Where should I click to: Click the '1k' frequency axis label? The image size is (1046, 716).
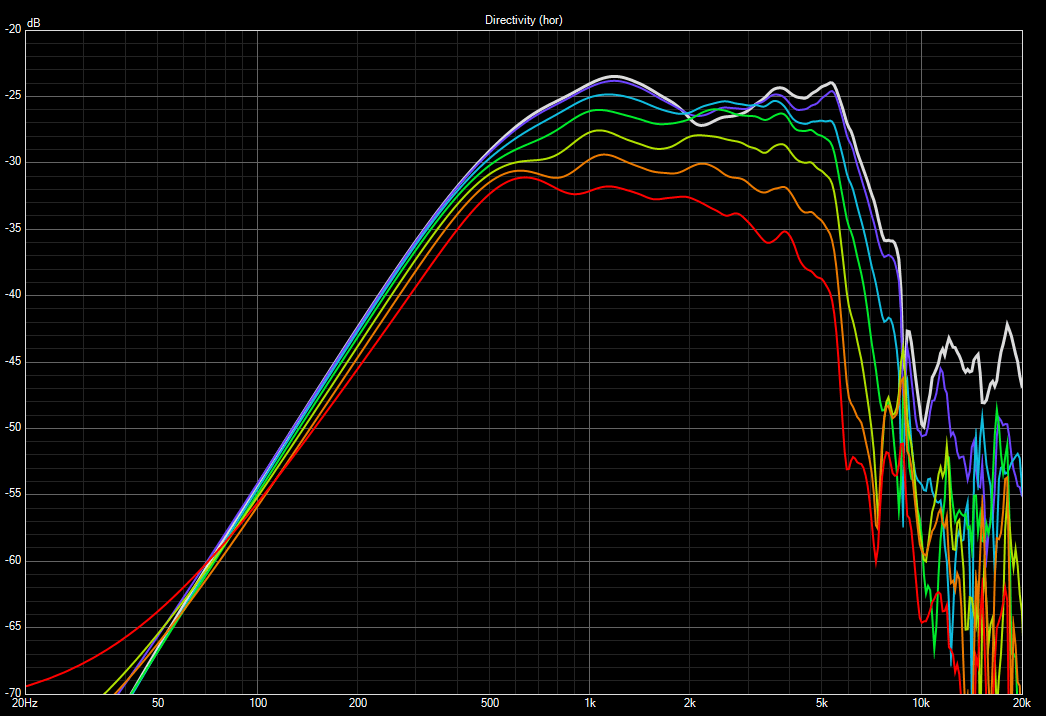590,703
